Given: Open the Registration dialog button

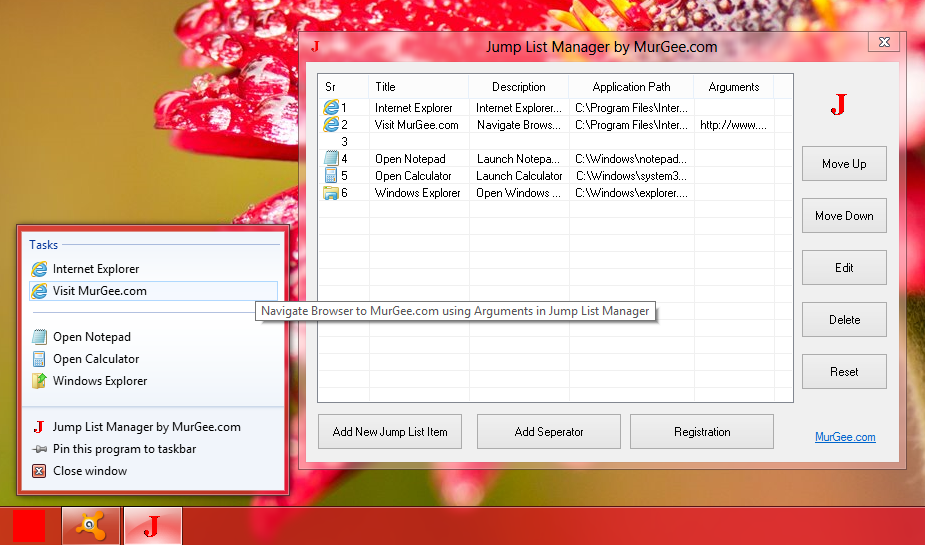Looking at the screenshot, I should tap(702, 431).
